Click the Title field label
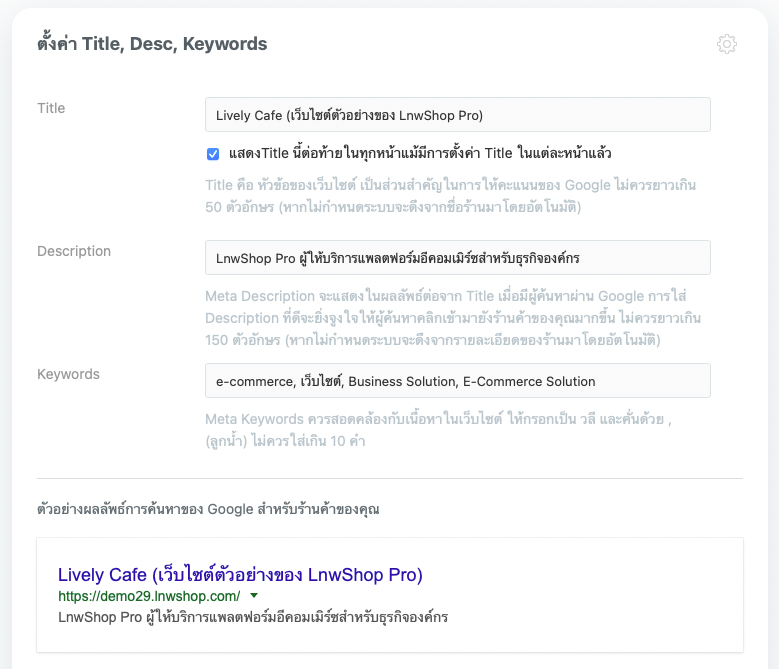The height and width of the screenshot is (669, 779). (51, 108)
